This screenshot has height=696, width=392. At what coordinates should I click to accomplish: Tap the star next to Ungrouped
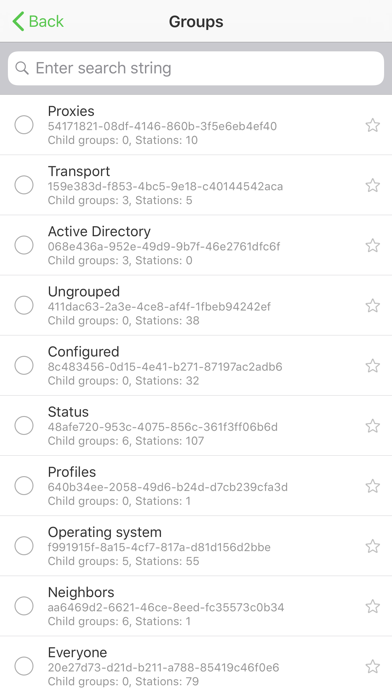372,305
